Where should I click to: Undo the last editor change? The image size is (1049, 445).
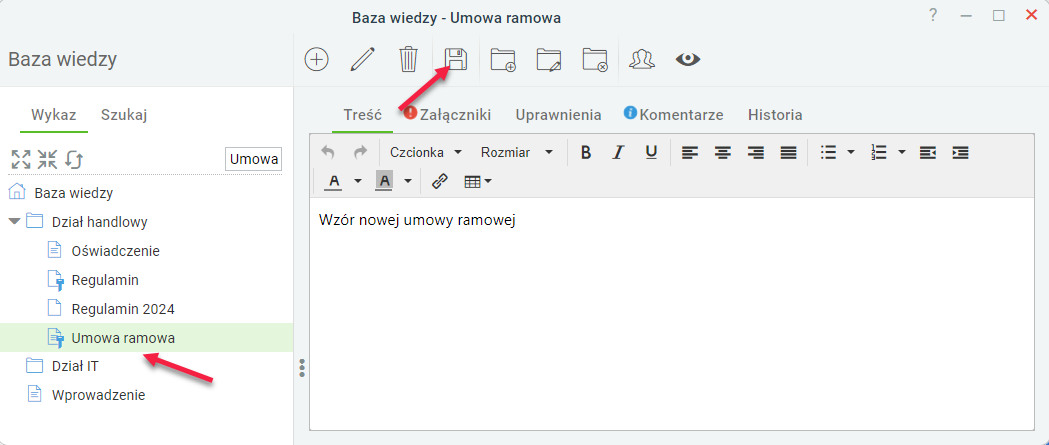(x=328, y=153)
